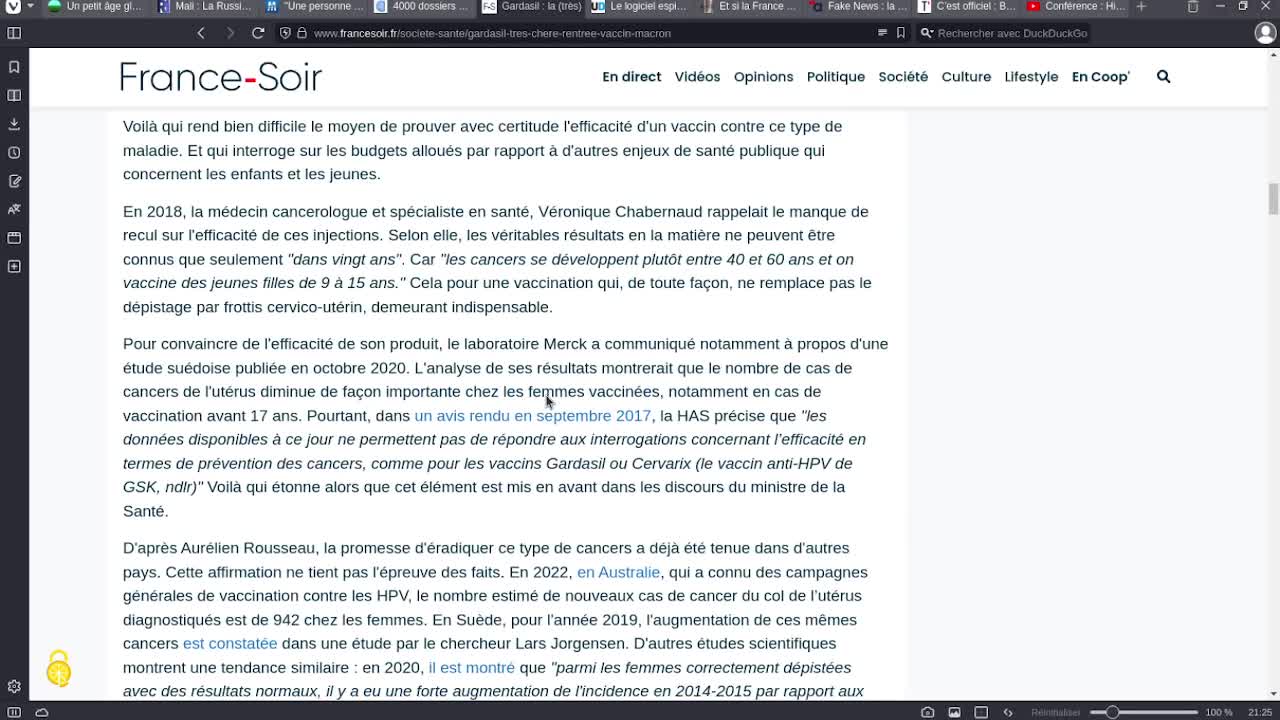1280x720 pixels.
Task: Open the downloads panel in the sidebar
Action: (x=13, y=122)
